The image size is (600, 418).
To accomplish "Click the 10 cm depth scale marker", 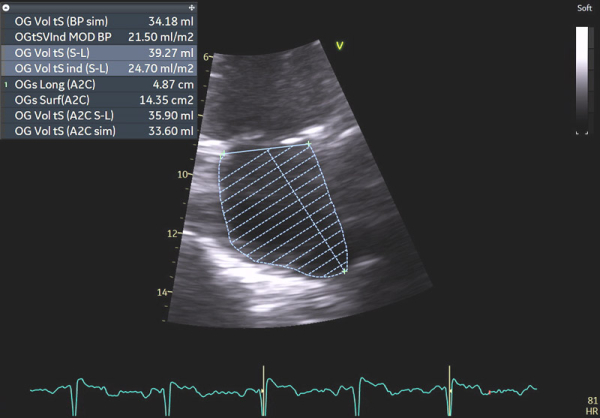I will (x=183, y=174).
